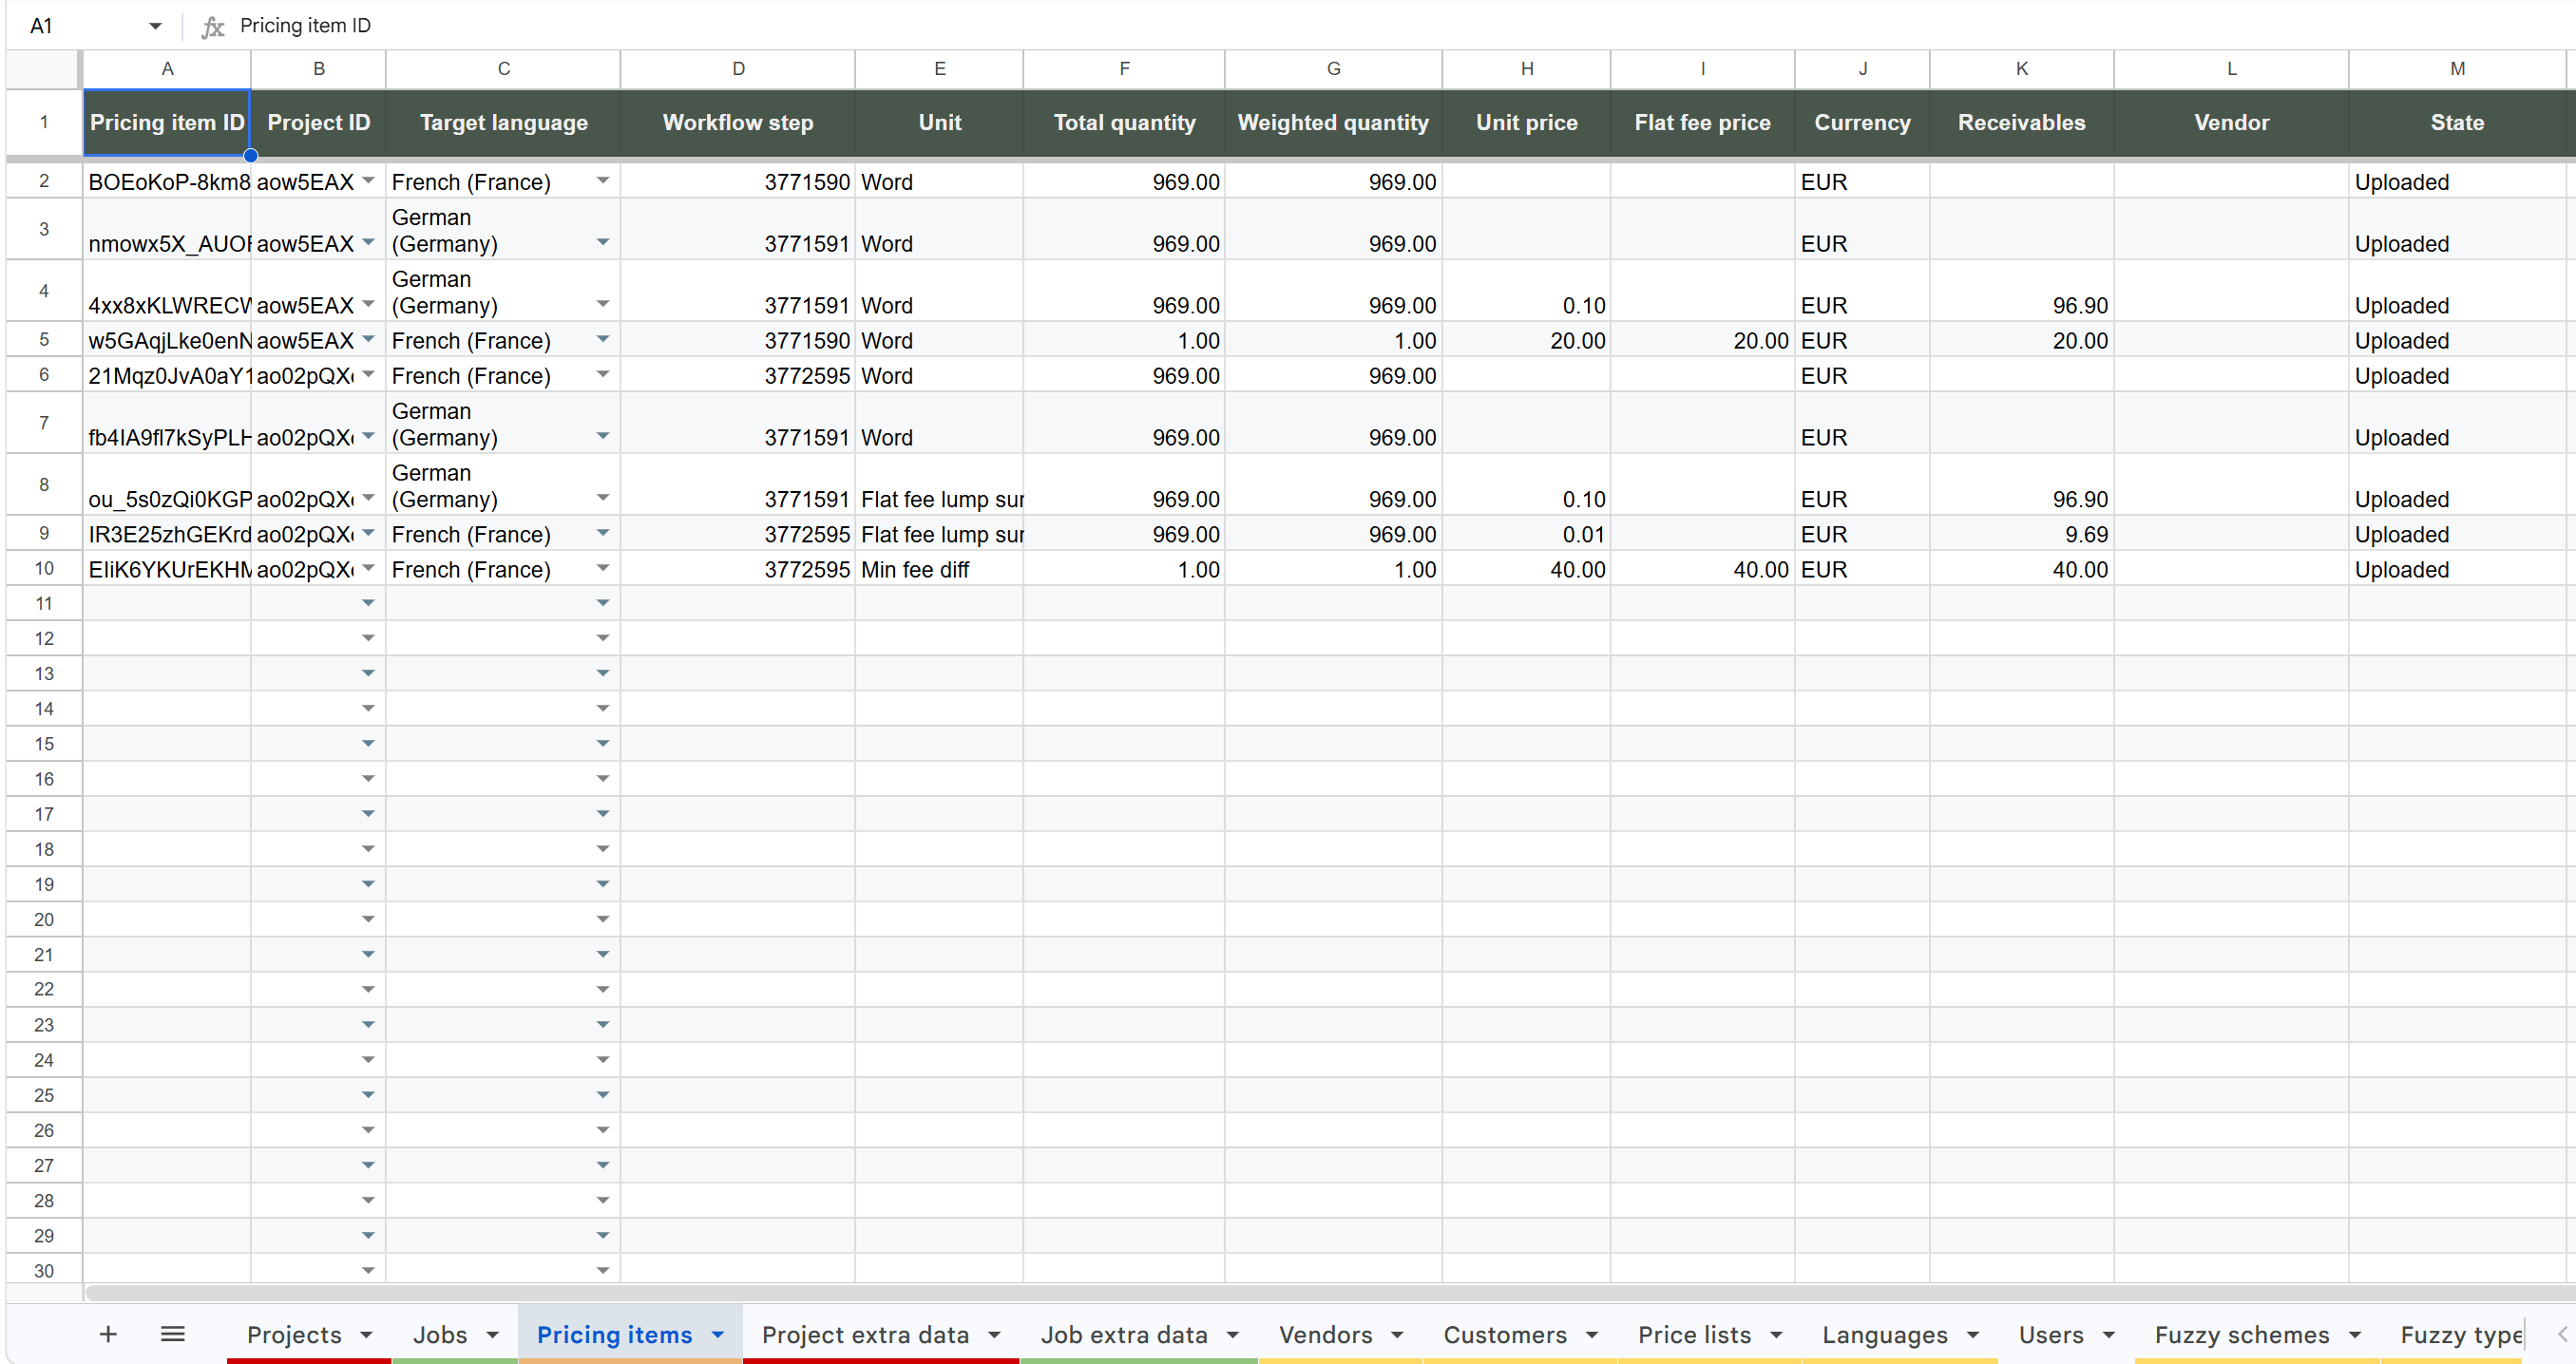This screenshot has width=2576, height=1364.
Task: Click the sheet tabs scroll arrow
Action: (x=2562, y=1334)
